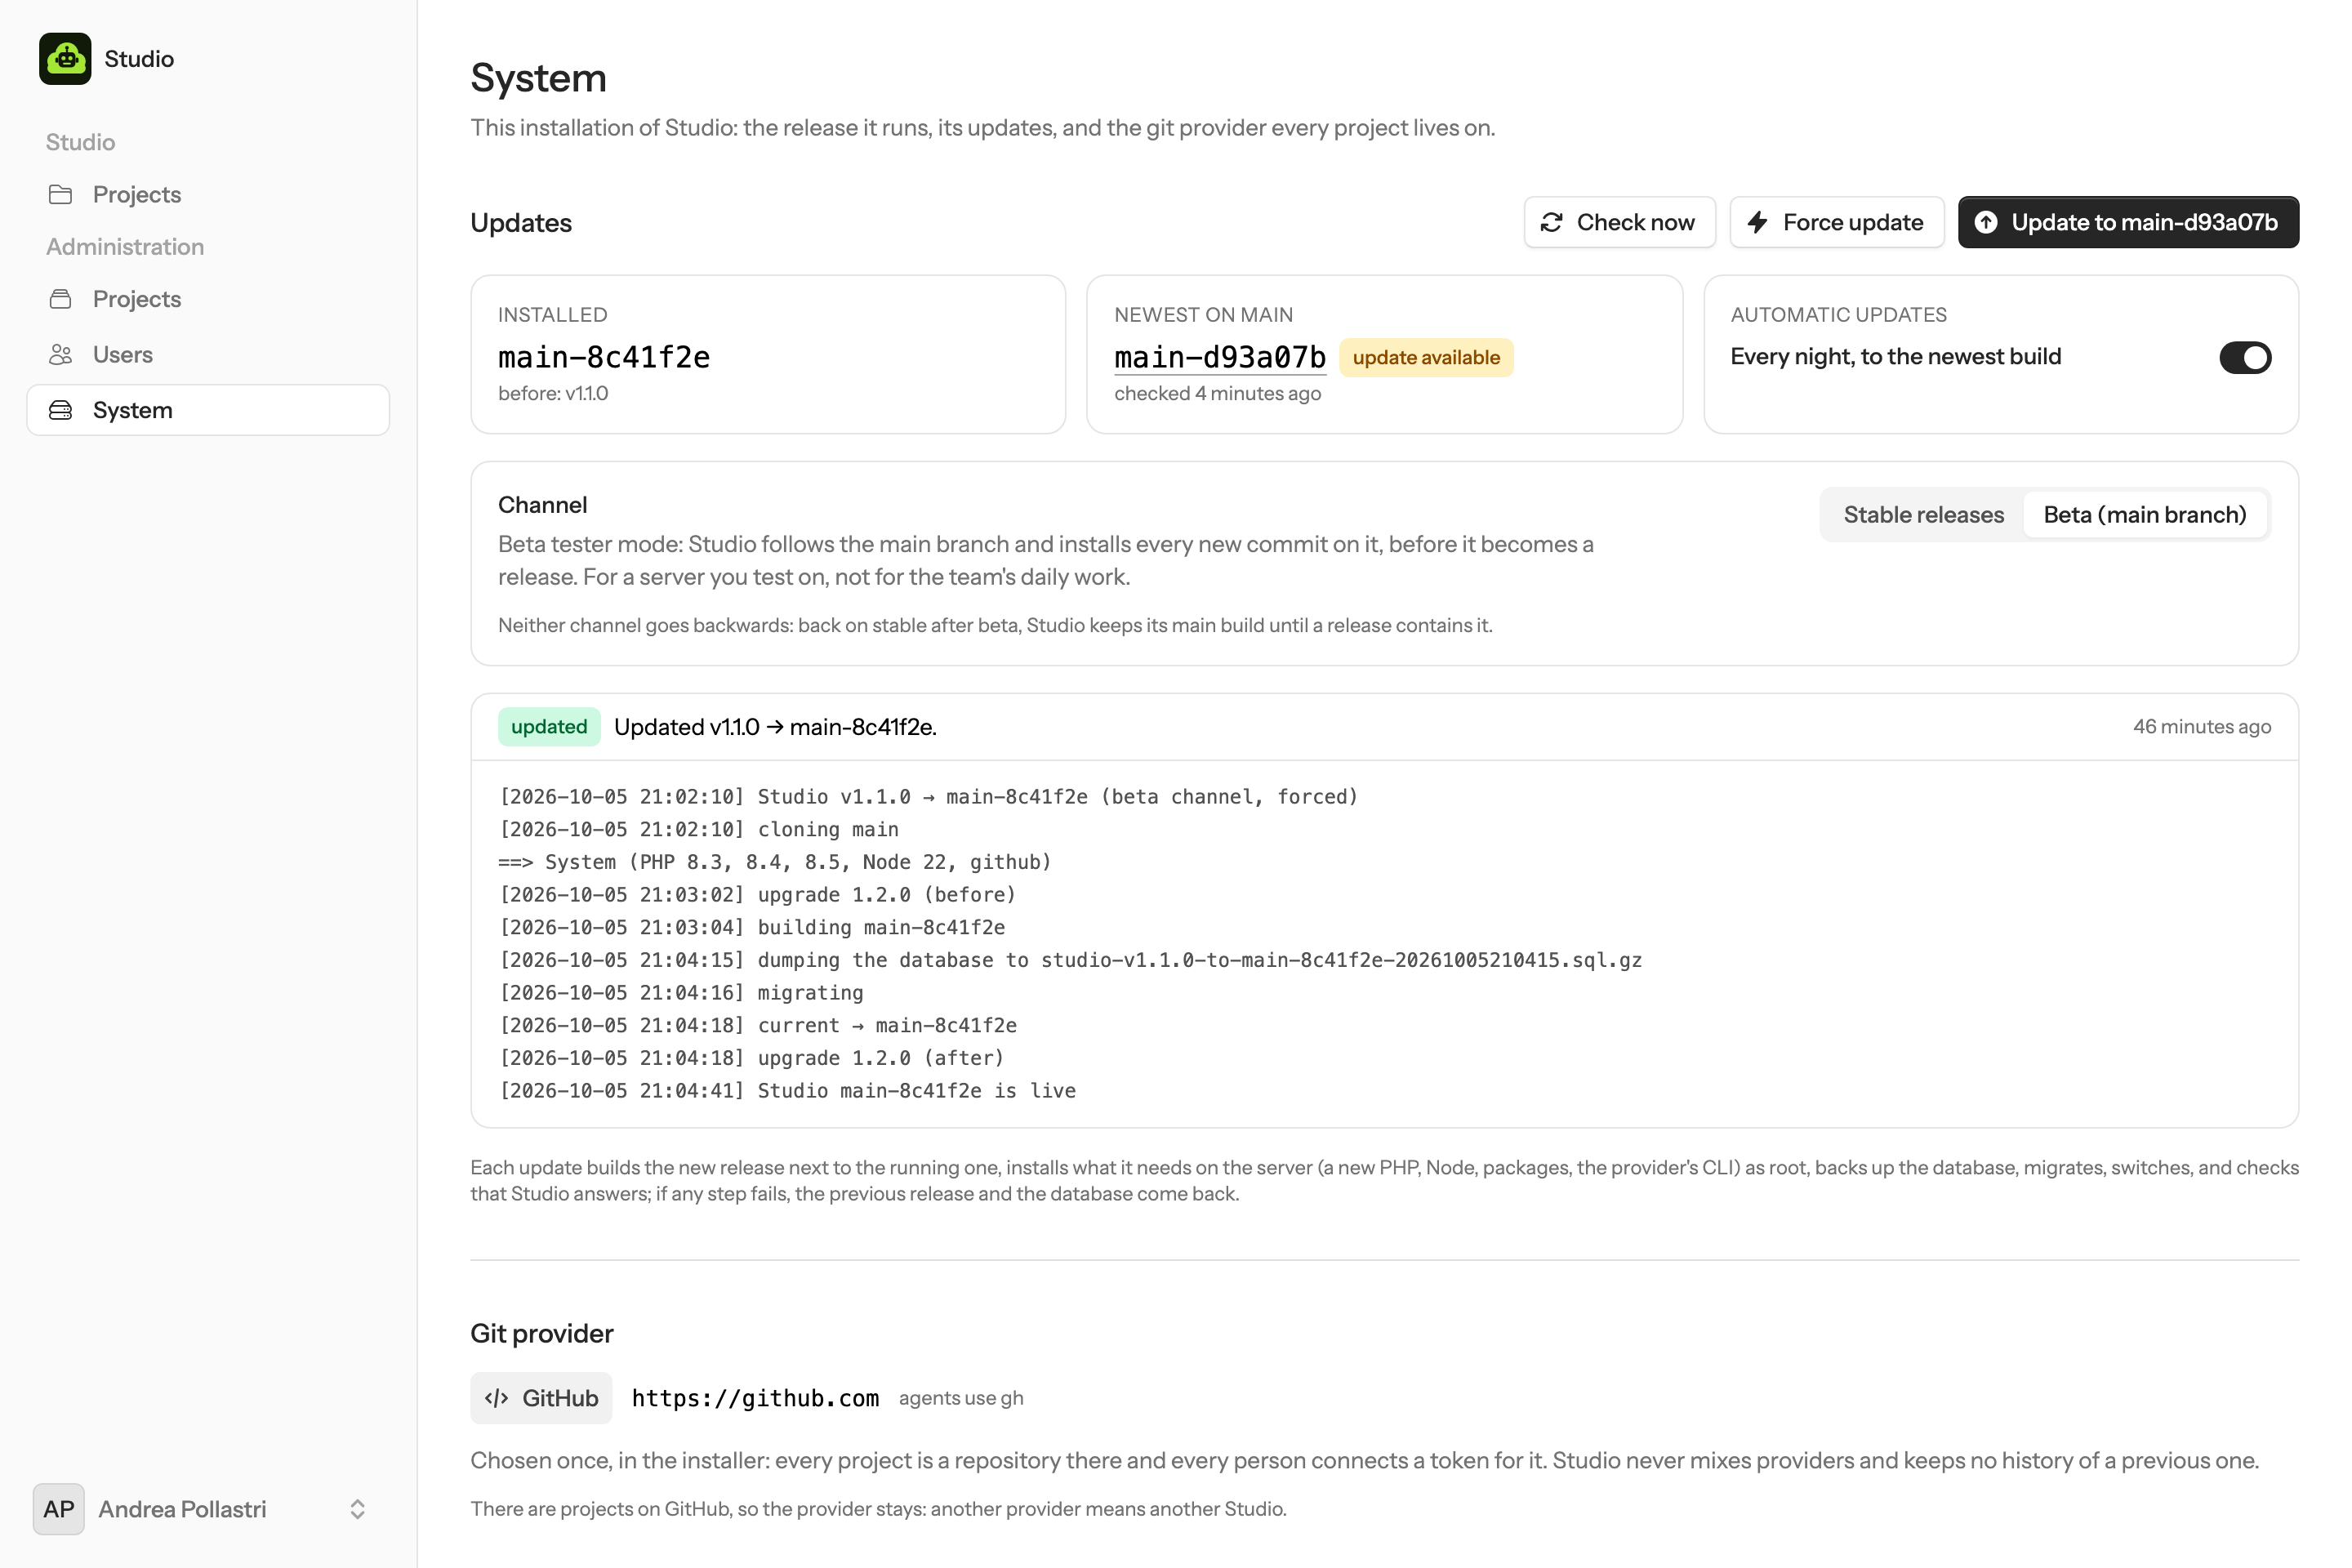Image resolution: width=2352 pixels, height=1568 pixels.
Task: Click the log line mentioning dumping the database
Action: coord(1070,960)
